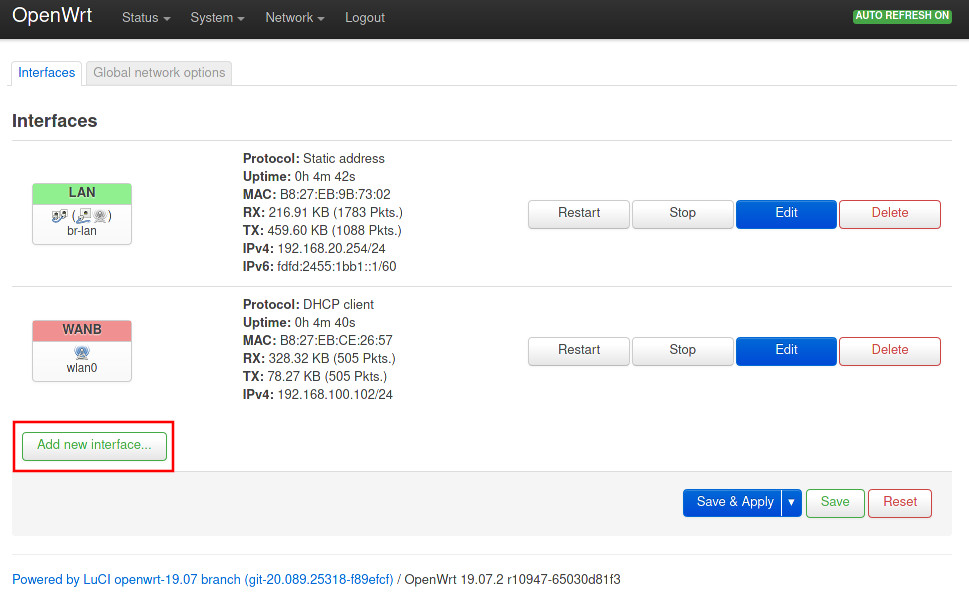Click Save & Apply button
The height and width of the screenshot is (592, 969).
733,502
